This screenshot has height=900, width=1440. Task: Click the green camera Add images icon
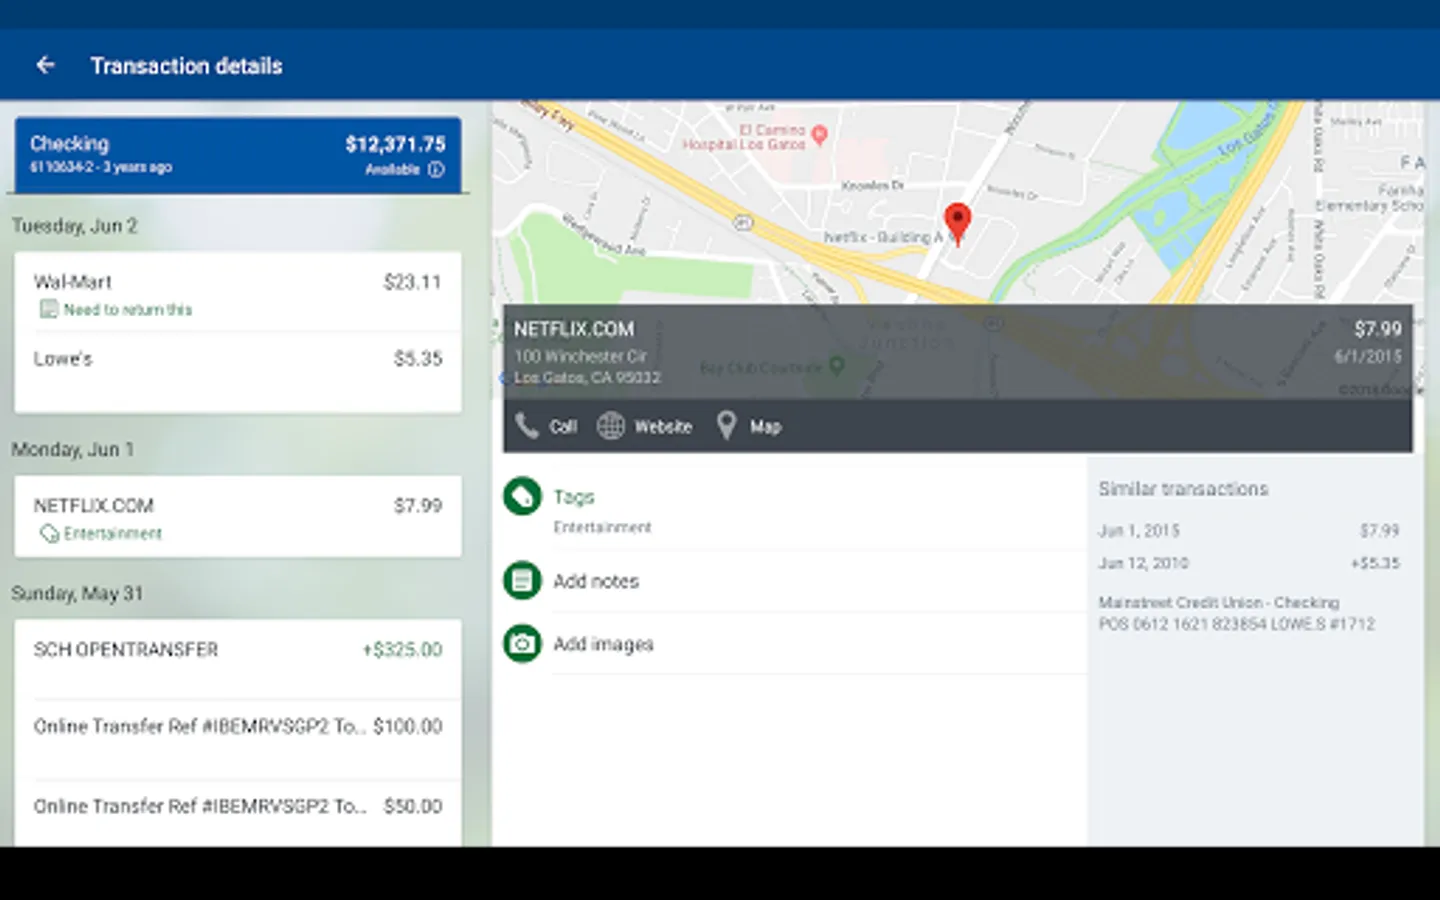click(x=522, y=644)
